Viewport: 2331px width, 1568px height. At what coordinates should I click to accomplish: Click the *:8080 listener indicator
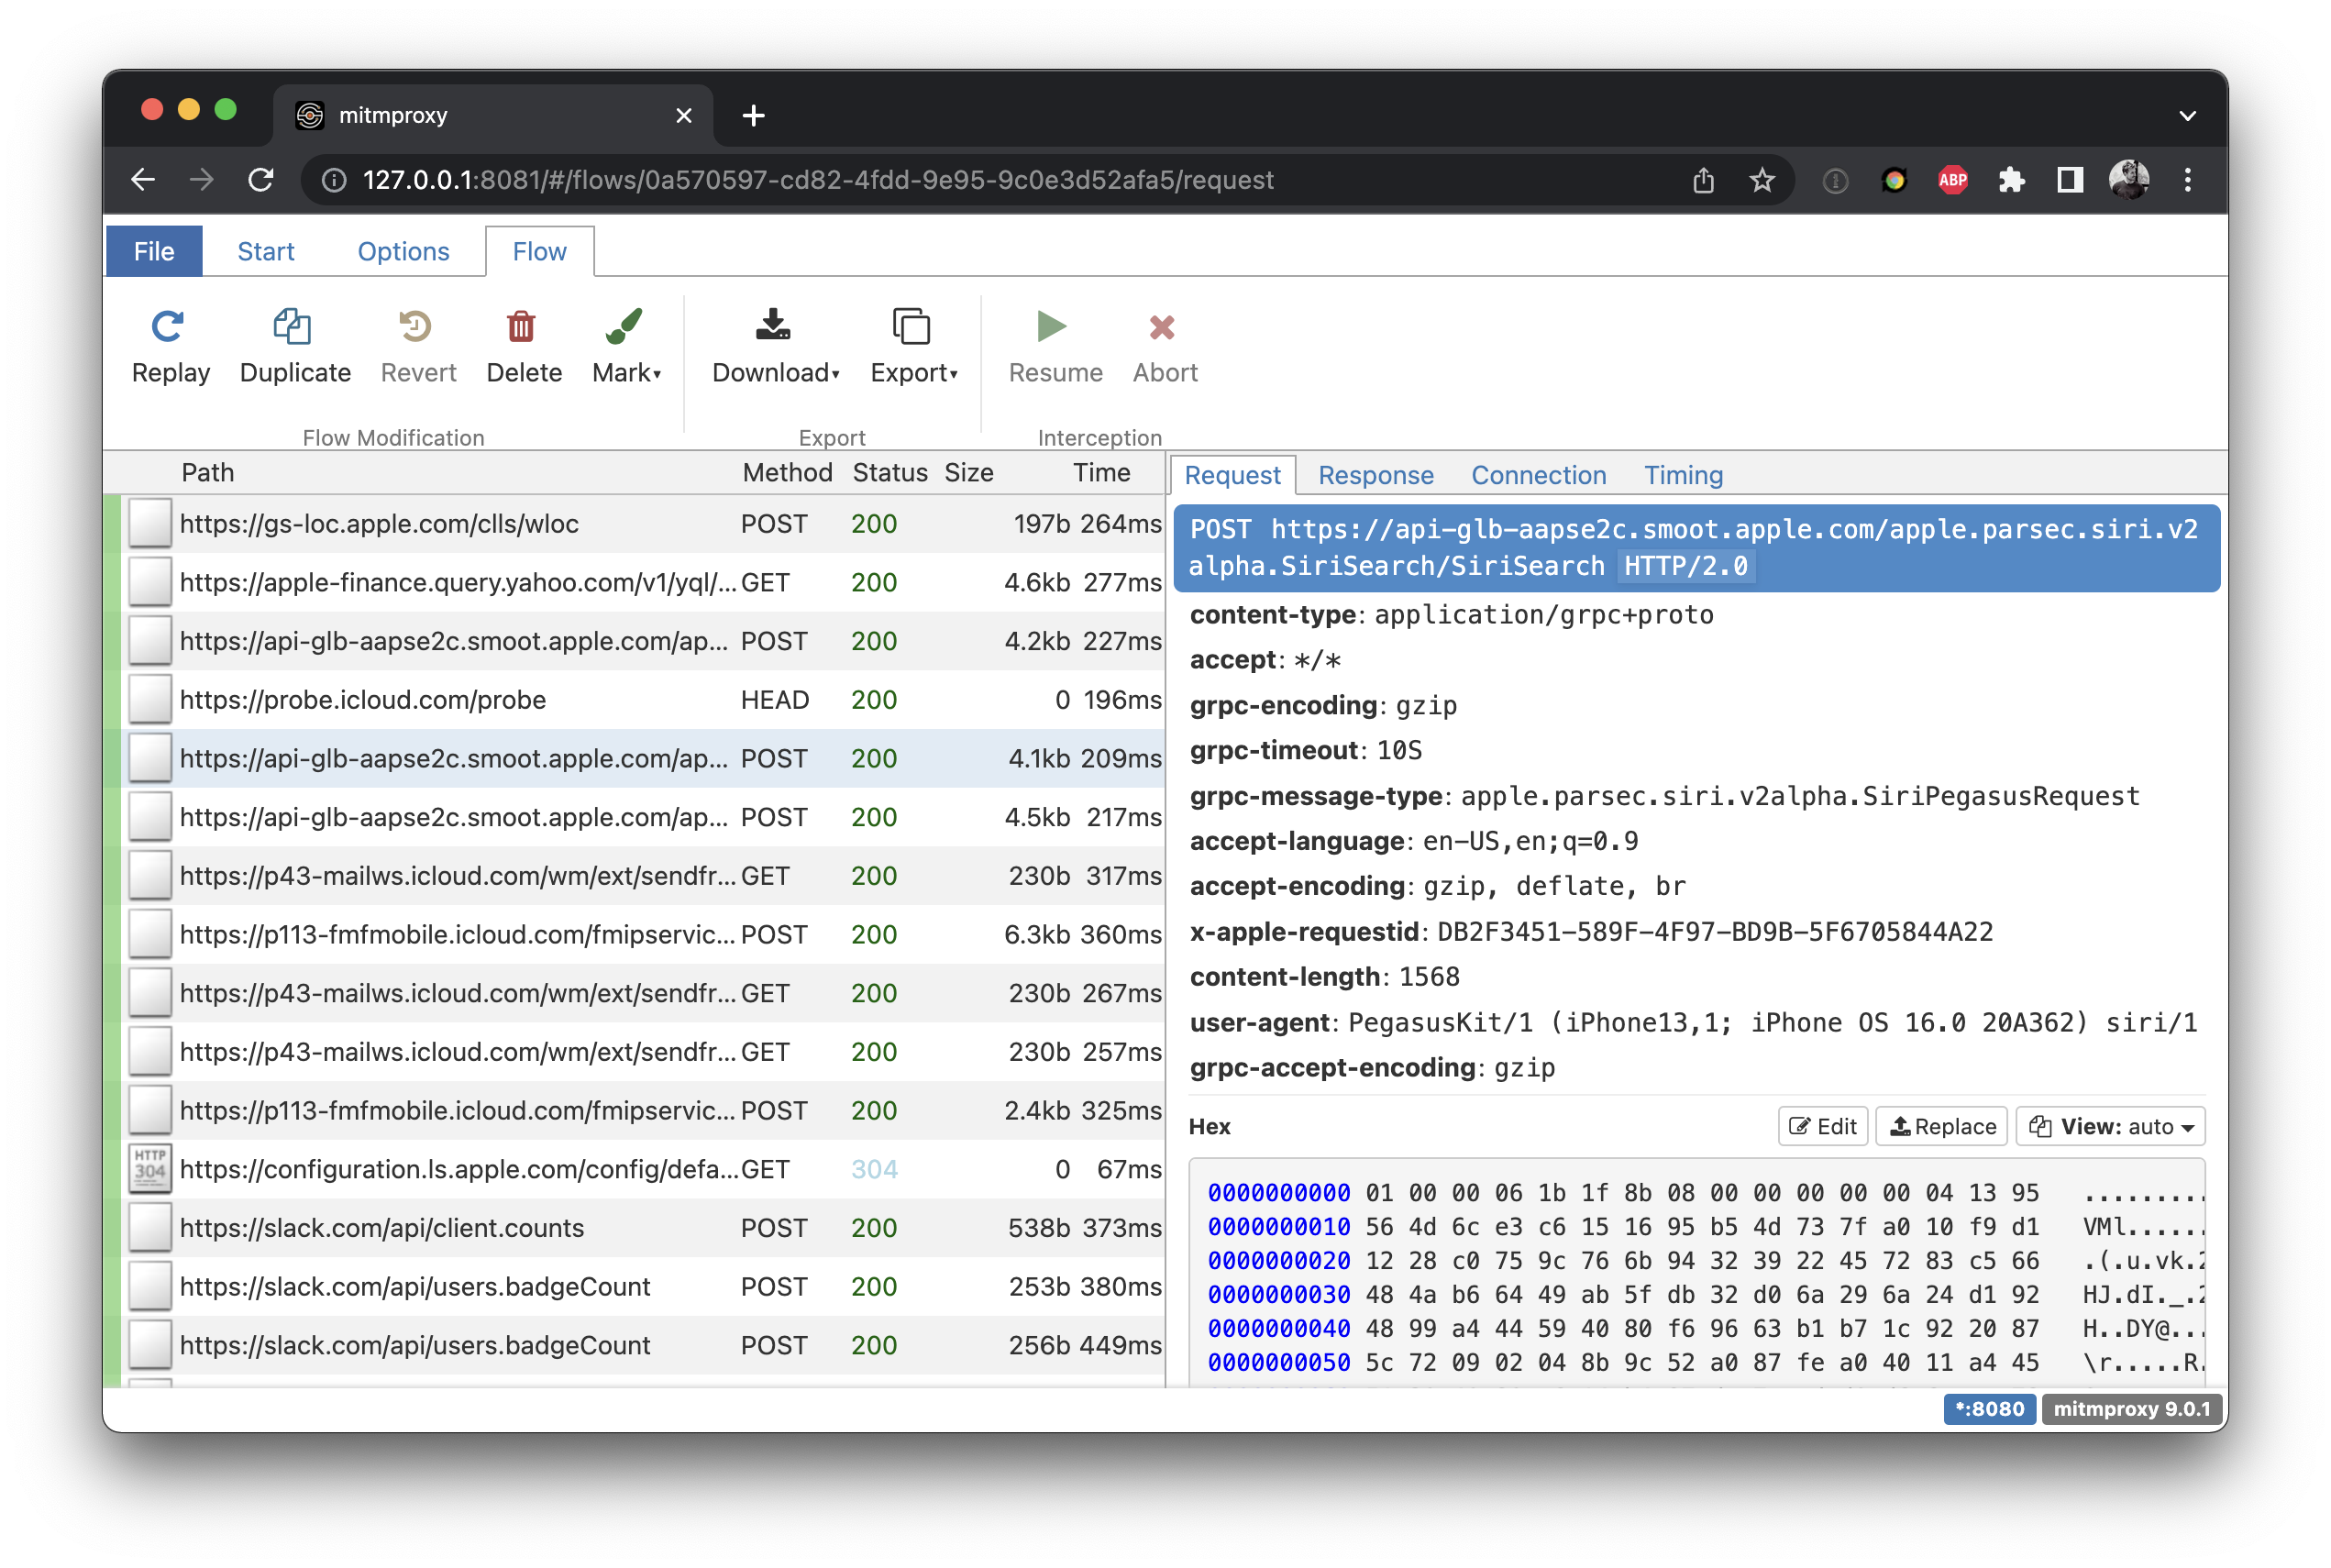1989,1409
